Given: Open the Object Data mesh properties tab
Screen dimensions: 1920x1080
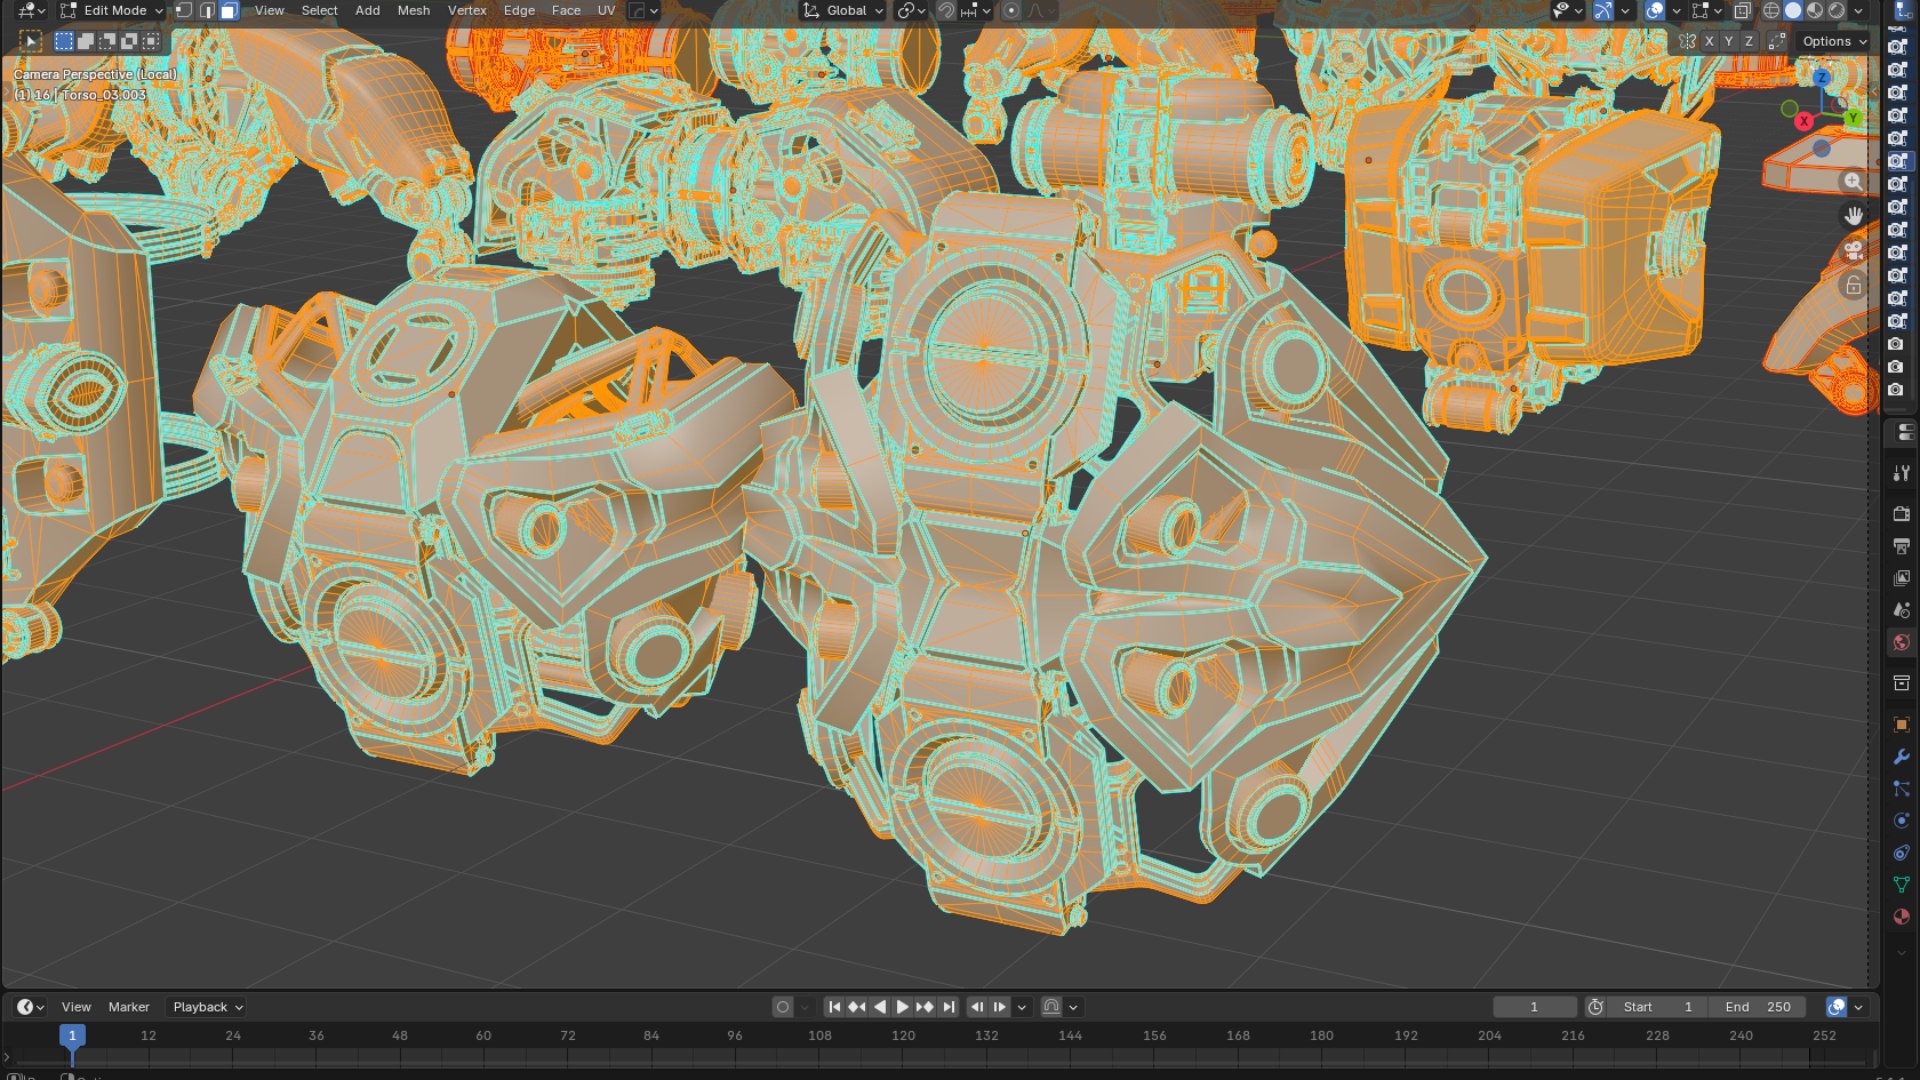Looking at the screenshot, I should click(1901, 884).
